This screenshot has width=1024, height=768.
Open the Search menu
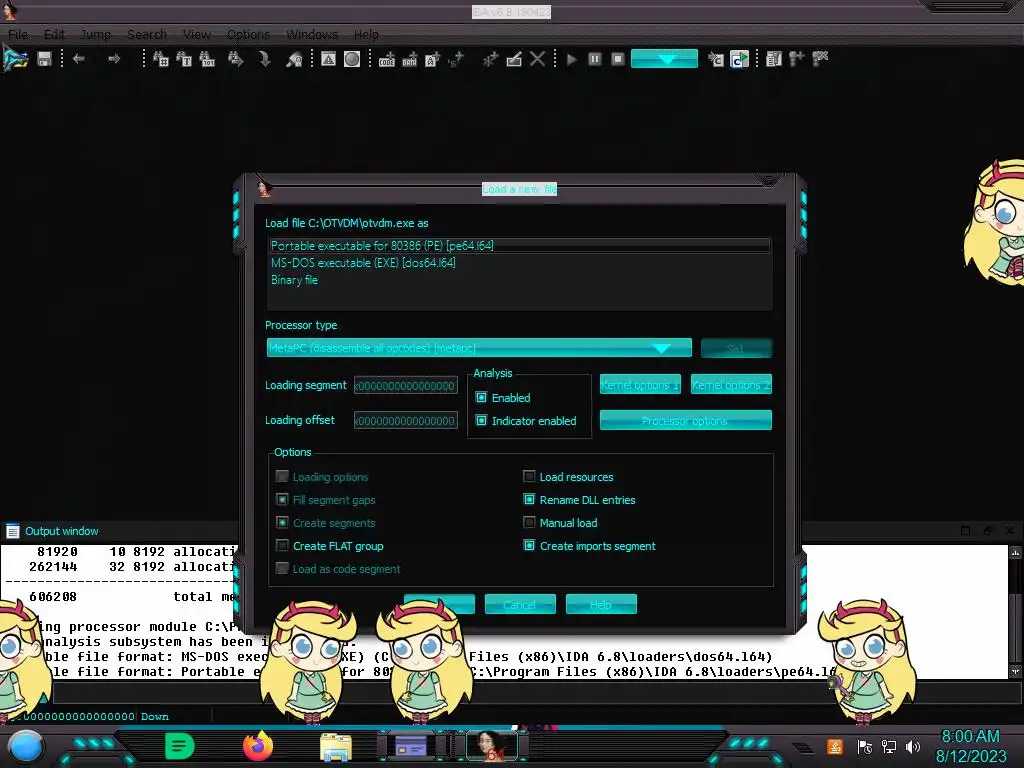pyautogui.click(x=147, y=34)
